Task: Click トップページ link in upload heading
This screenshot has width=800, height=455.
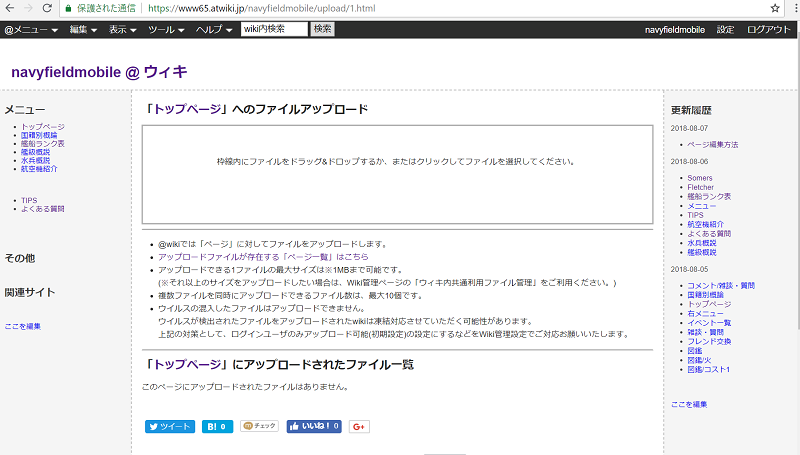Action: click(x=188, y=109)
